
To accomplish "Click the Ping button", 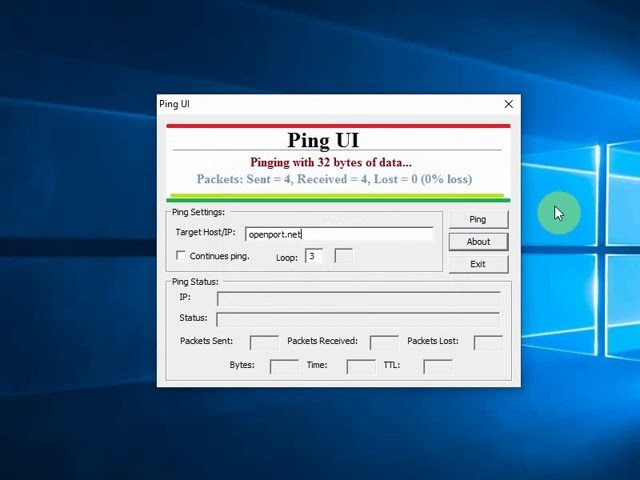I will tap(478, 220).
